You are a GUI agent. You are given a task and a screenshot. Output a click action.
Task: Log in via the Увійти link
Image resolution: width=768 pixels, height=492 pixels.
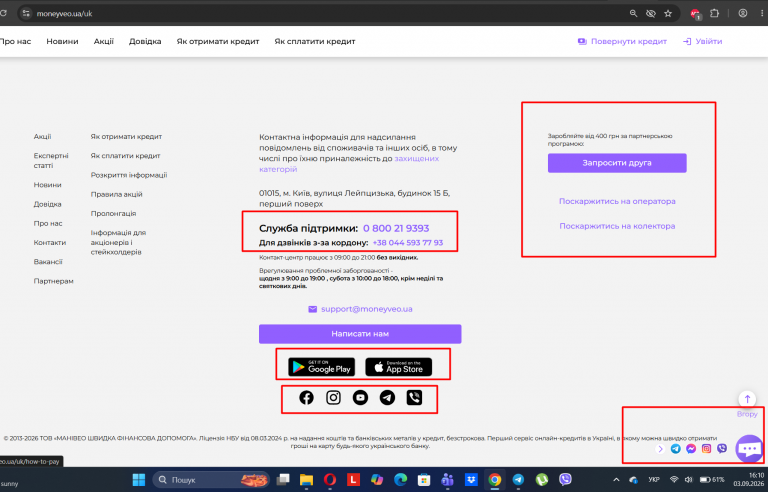coord(703,42)
